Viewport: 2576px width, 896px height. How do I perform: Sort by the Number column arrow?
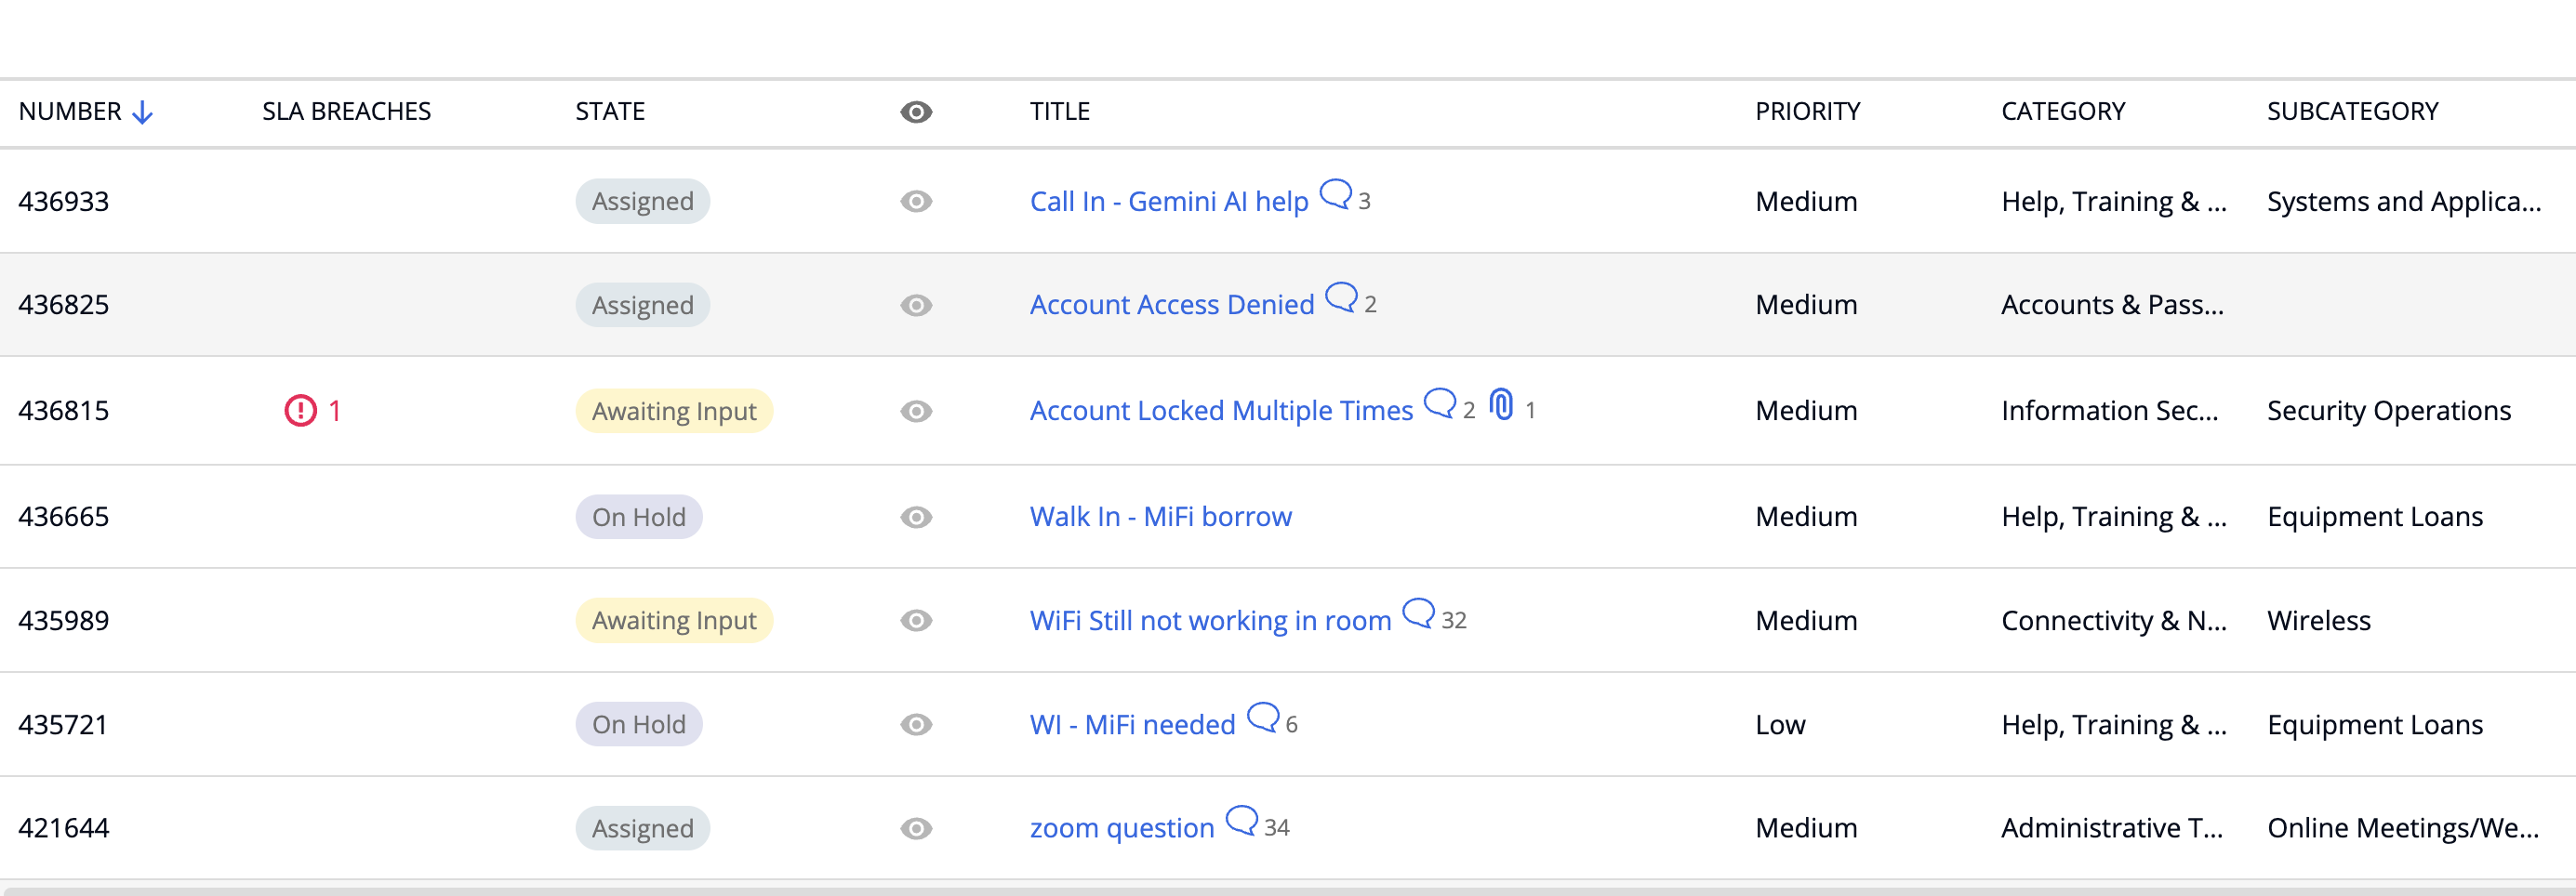tap(143, 112)
